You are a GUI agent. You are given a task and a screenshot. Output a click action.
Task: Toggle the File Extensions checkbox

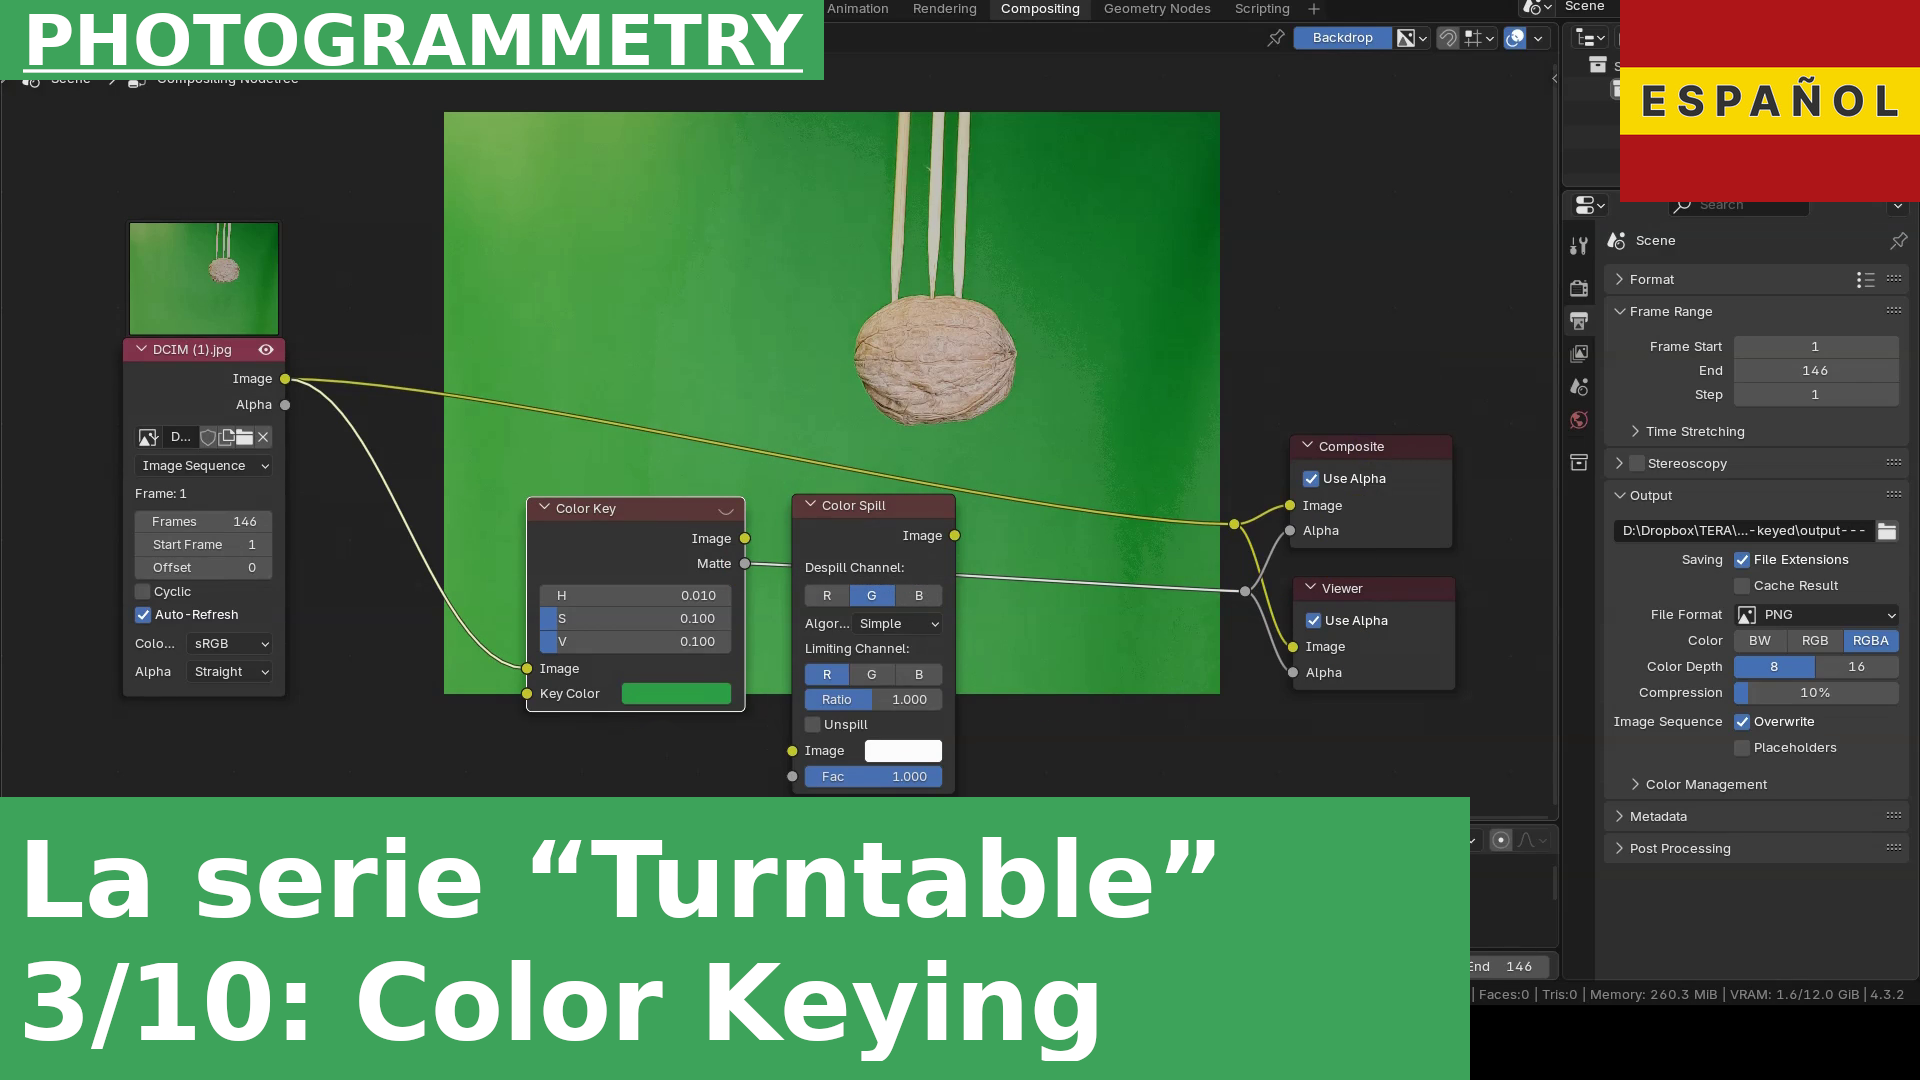coord(1742,560)
